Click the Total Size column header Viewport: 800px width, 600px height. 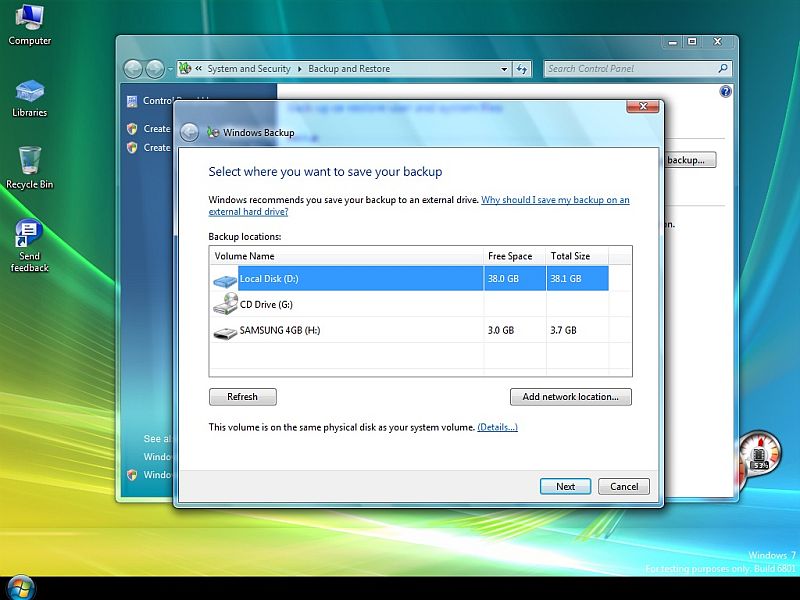tap(577, 256)
